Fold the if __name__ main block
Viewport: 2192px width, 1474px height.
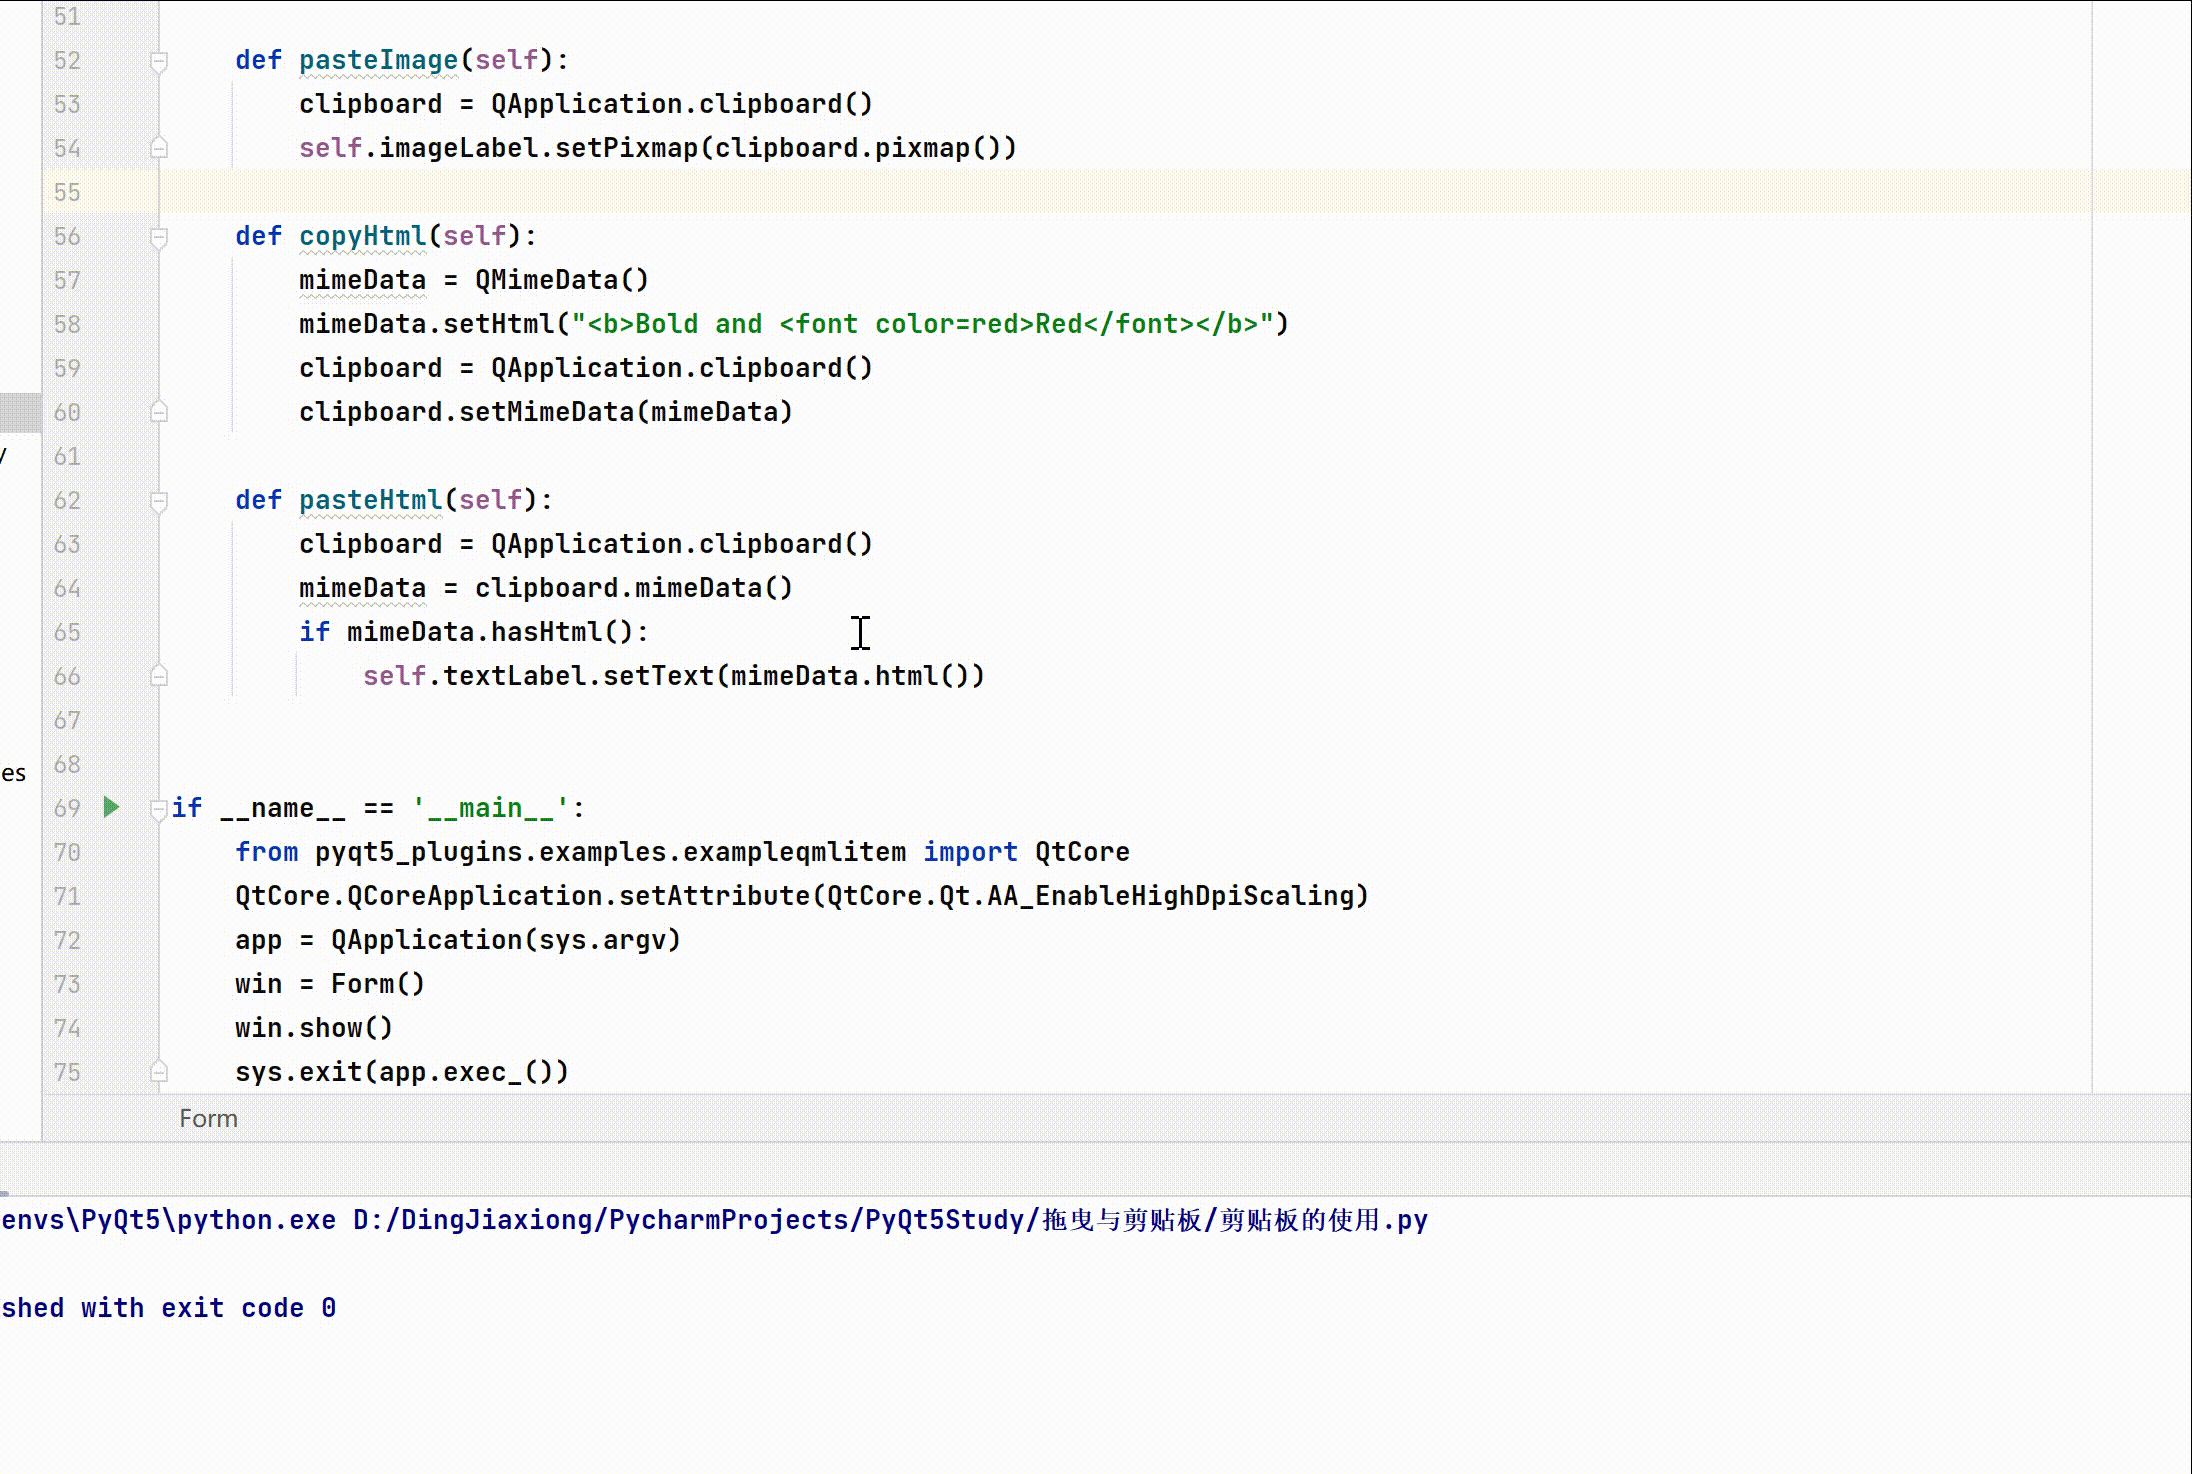158,808
